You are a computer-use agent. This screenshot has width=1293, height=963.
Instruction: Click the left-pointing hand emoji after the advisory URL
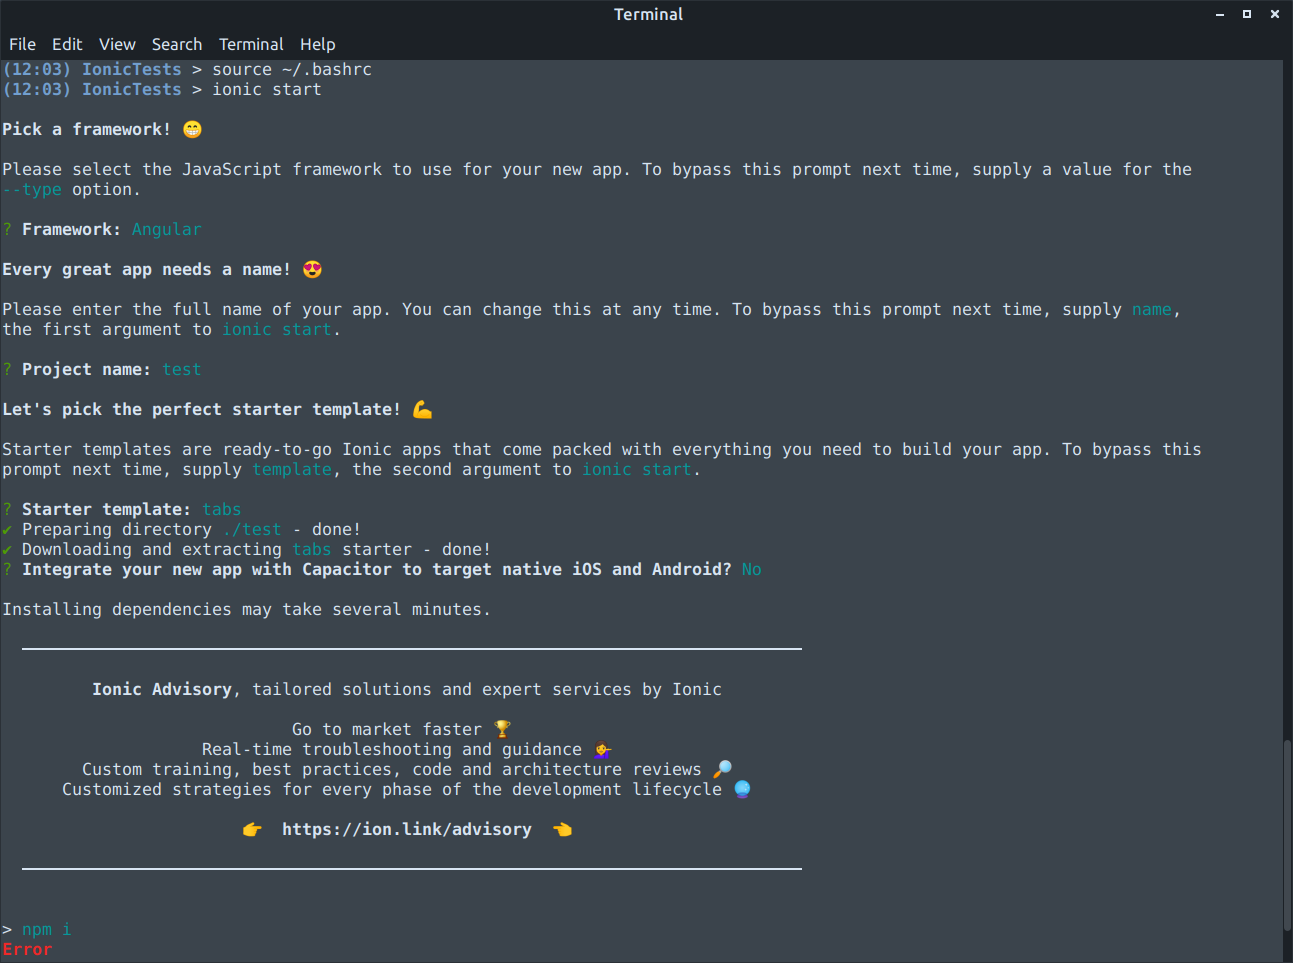pos(562,829)
